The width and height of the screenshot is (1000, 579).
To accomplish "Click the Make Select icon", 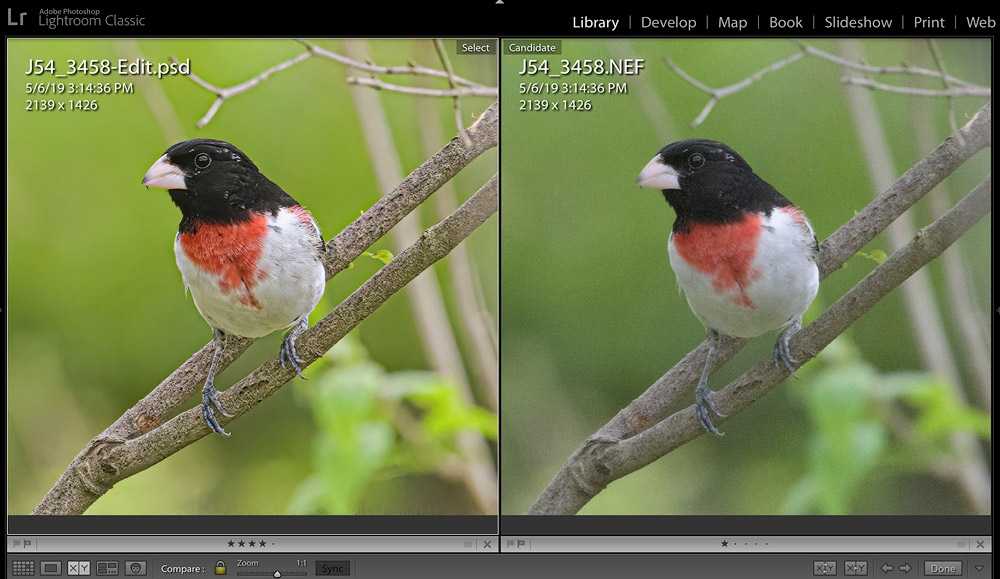I will click(856, 568).
